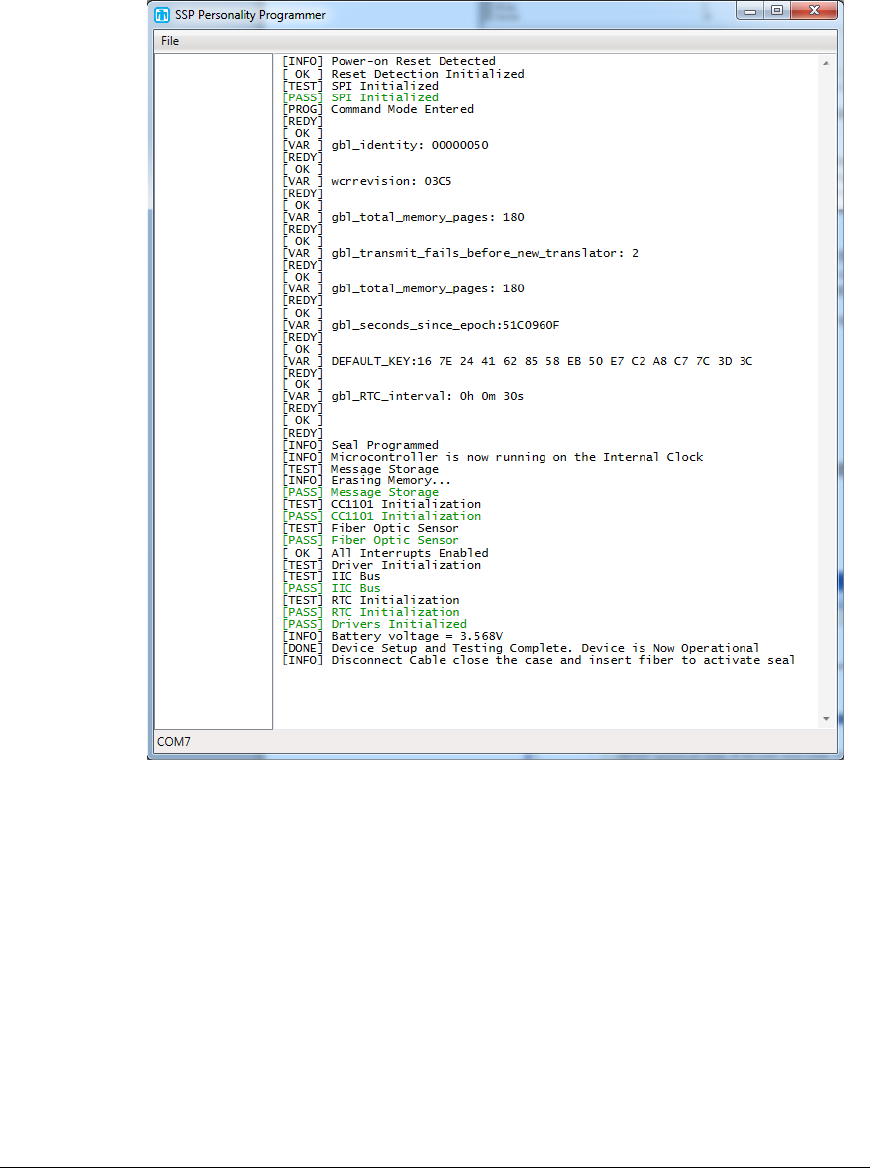Click 'Battery voltage = 3.568V' line
This screenshot has width=870, height=1168.
tap(393, 636)
